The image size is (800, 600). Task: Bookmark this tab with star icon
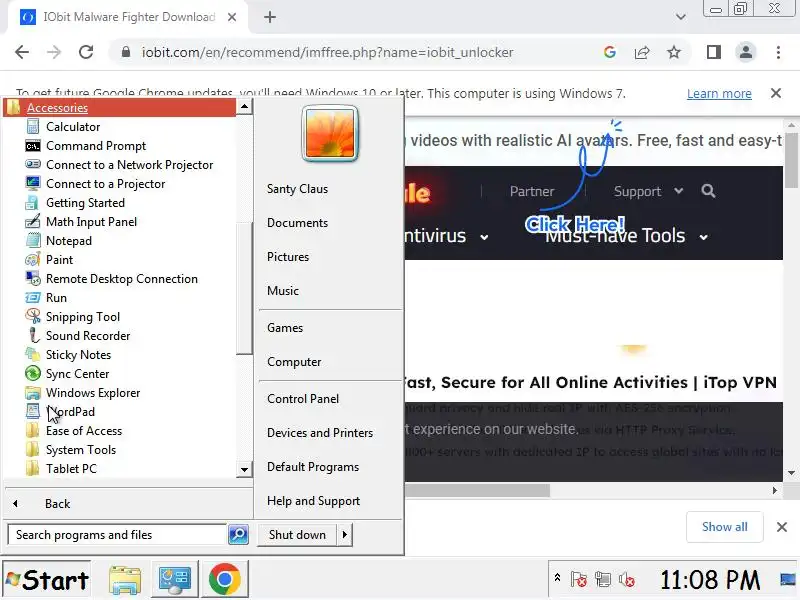(674, 52)
